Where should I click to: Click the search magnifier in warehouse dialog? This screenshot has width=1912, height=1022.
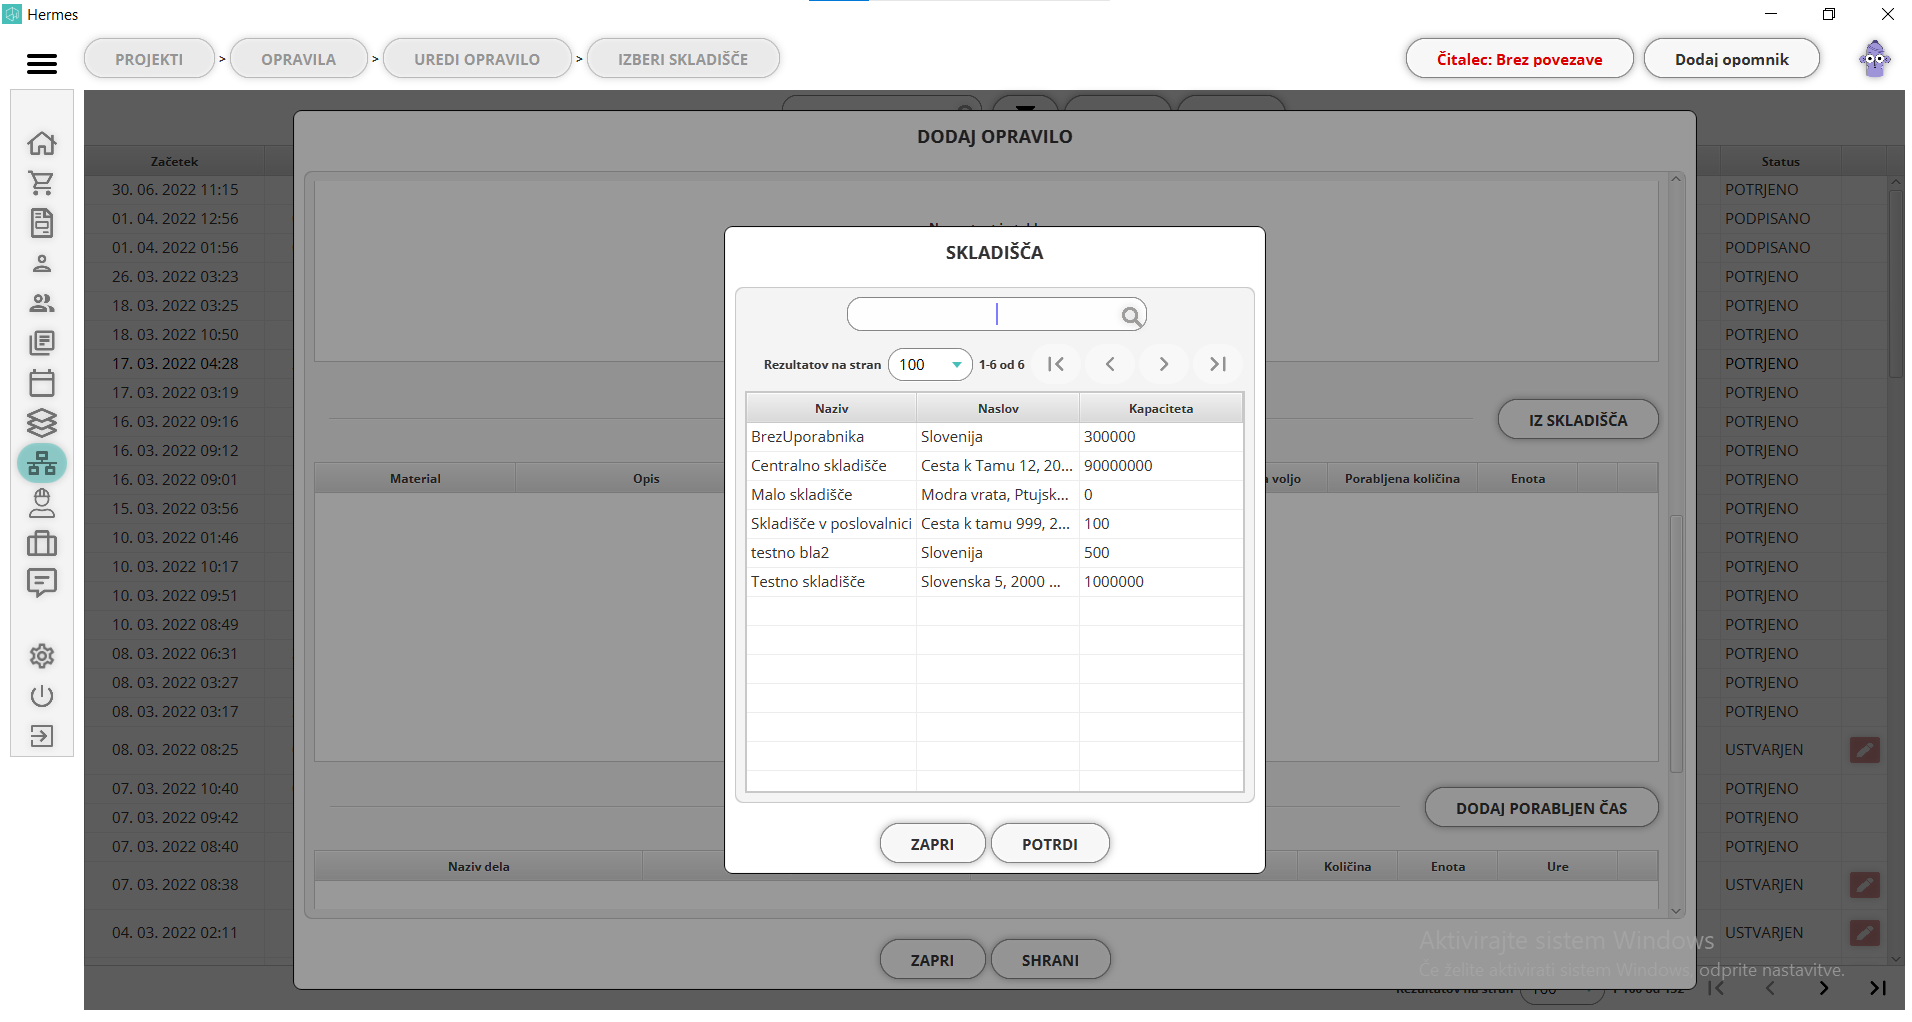pos(1131,316)
